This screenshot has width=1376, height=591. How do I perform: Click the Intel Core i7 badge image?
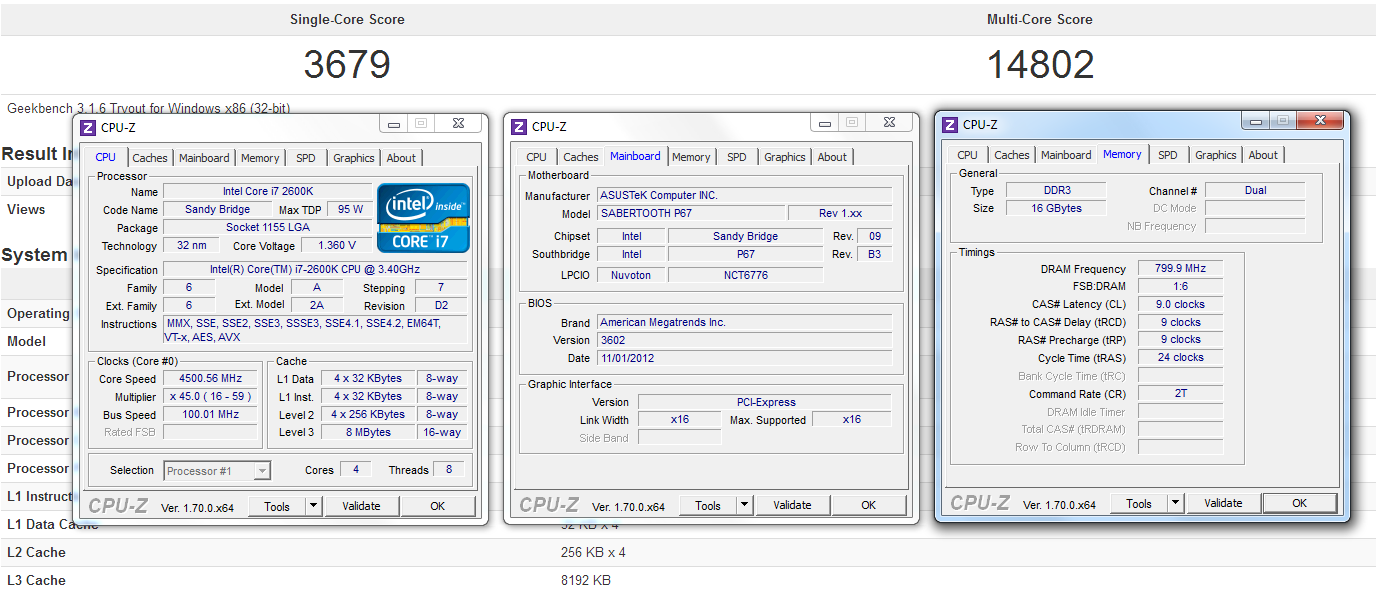tap(424, 217)
